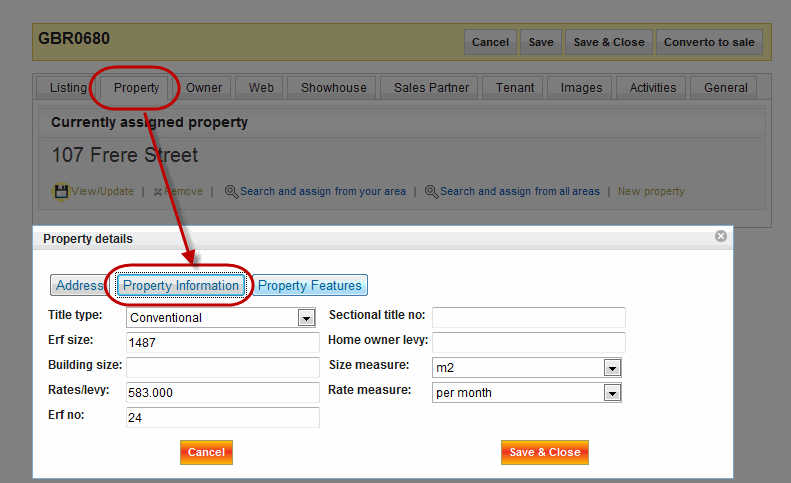
Task: Click the magnifier icon for your area search
Action: (231, 191)
